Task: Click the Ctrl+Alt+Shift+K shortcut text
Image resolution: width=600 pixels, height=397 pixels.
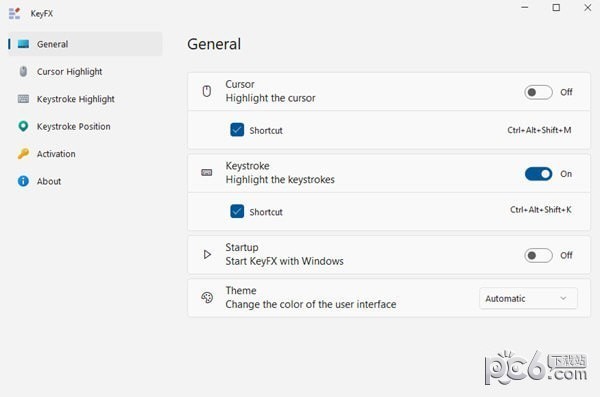Action: [x=541, y=210]
